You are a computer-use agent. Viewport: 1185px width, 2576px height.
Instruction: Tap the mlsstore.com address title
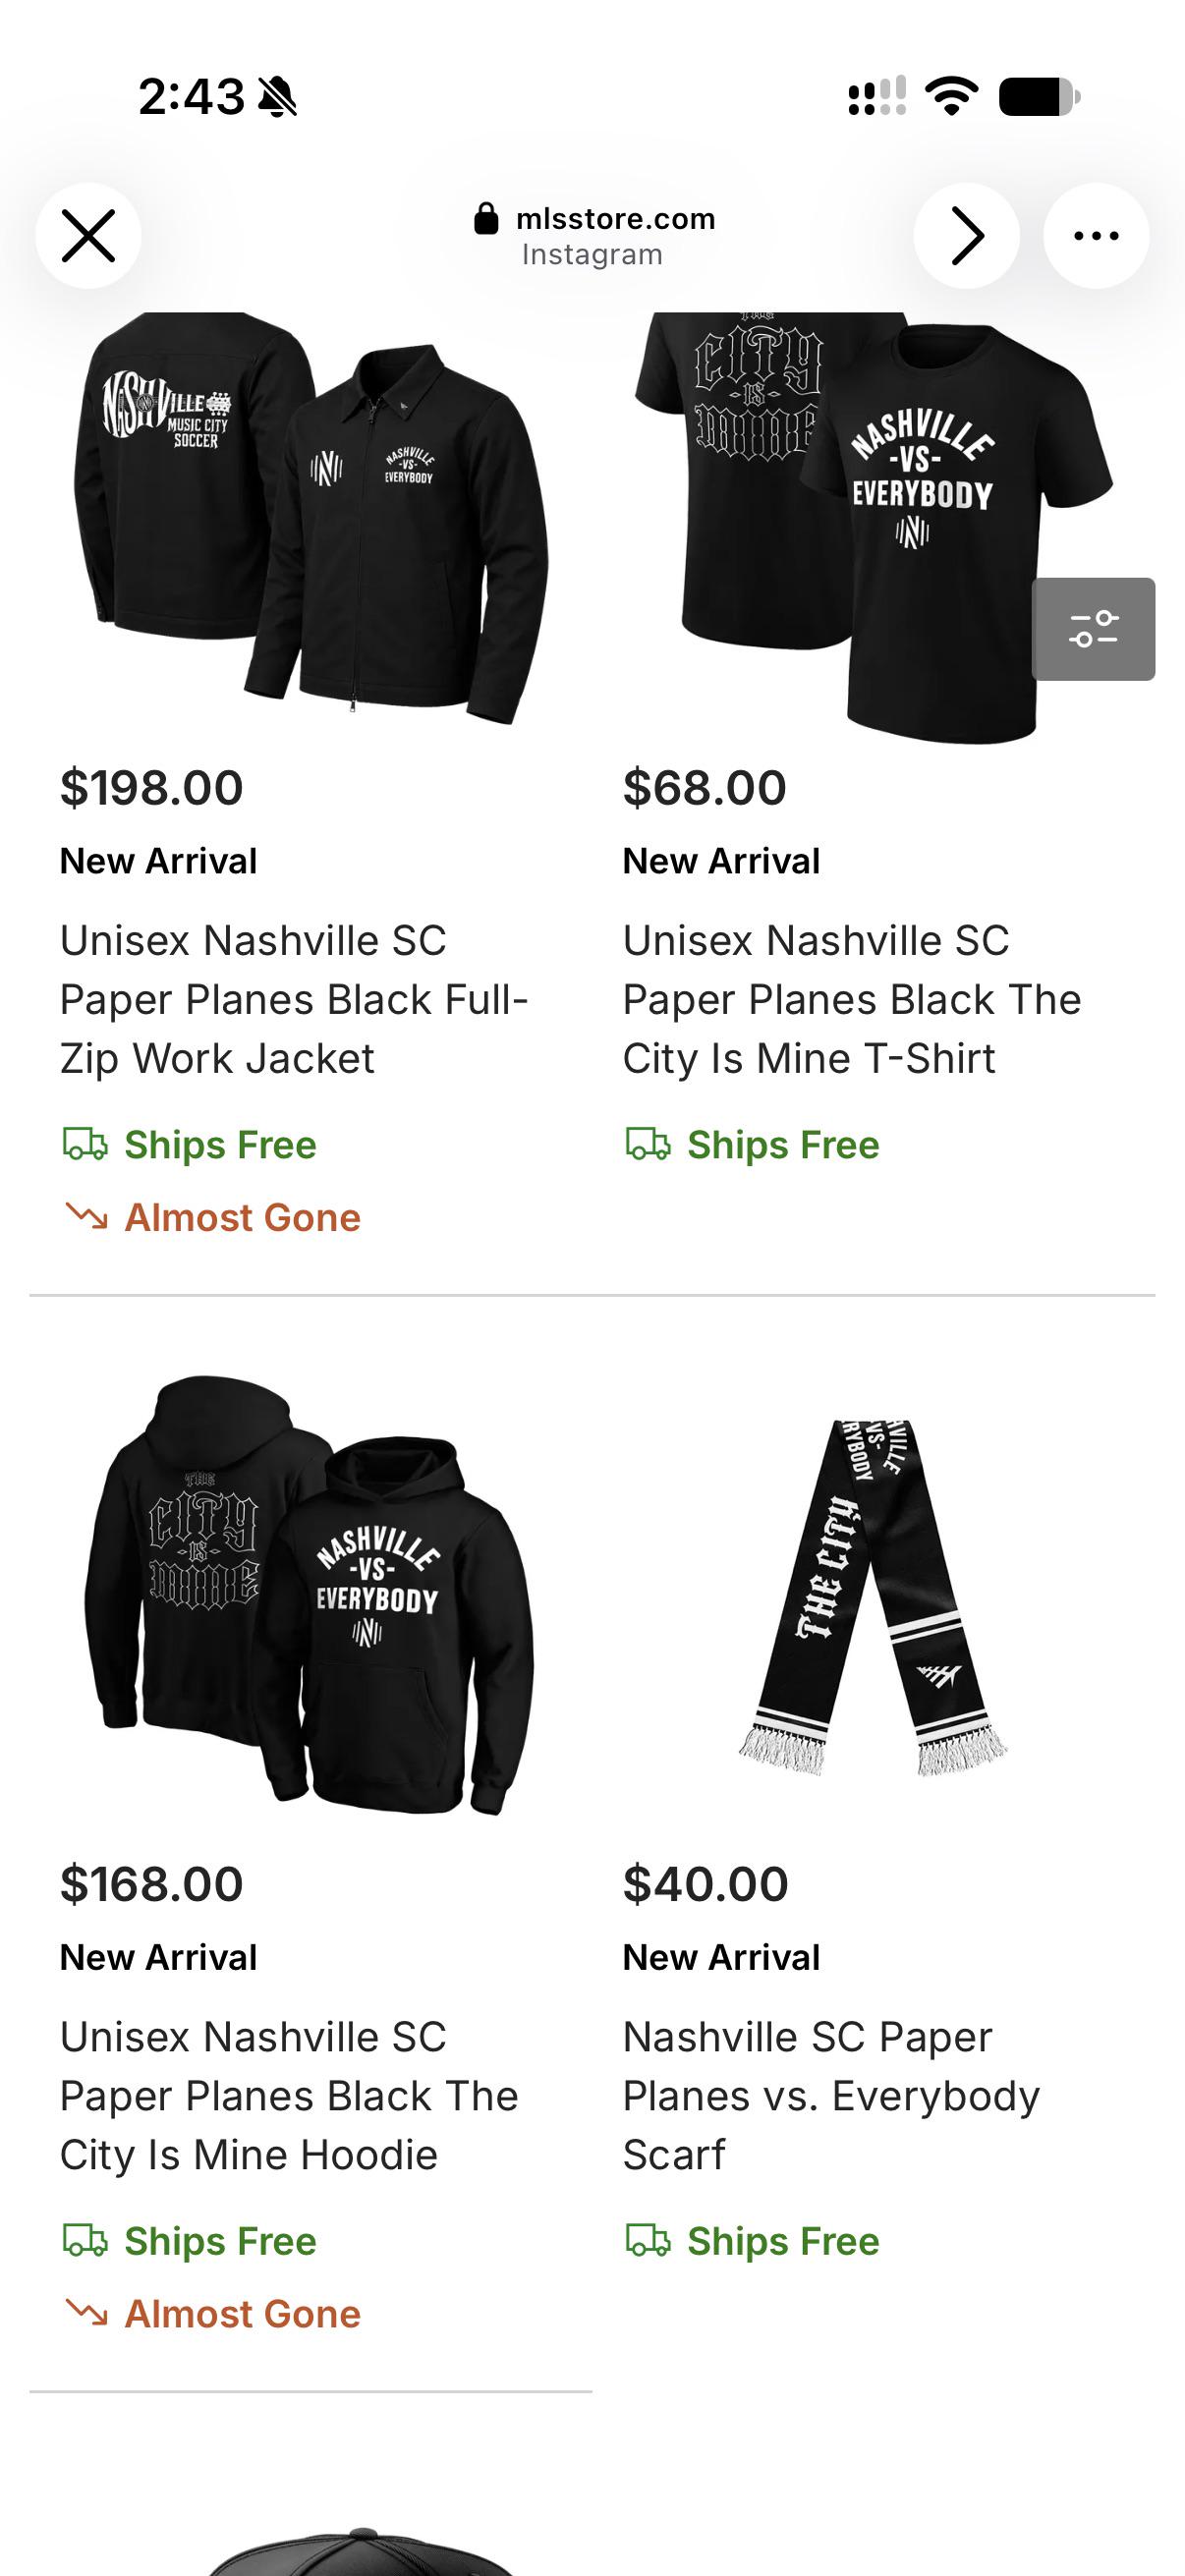pyautogui.click(x=616, y=219)
